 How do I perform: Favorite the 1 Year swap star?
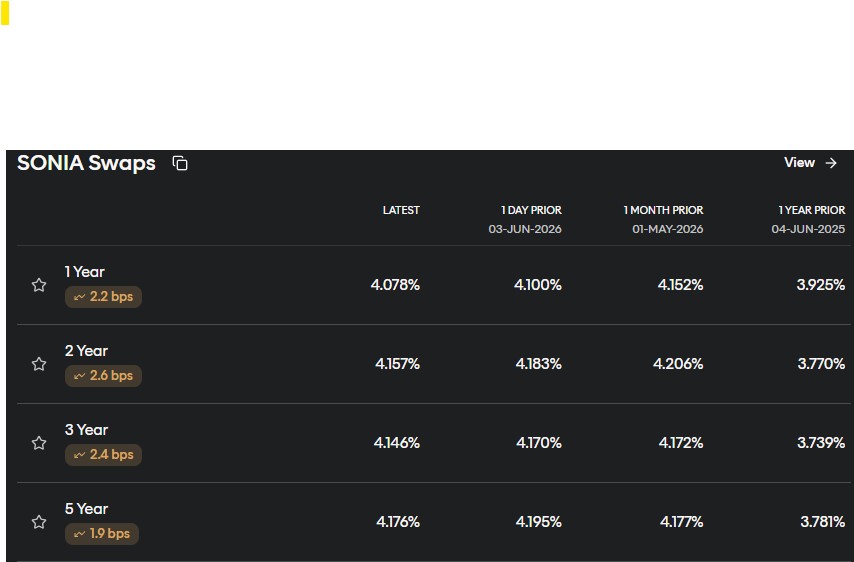[x=39, y=285]
